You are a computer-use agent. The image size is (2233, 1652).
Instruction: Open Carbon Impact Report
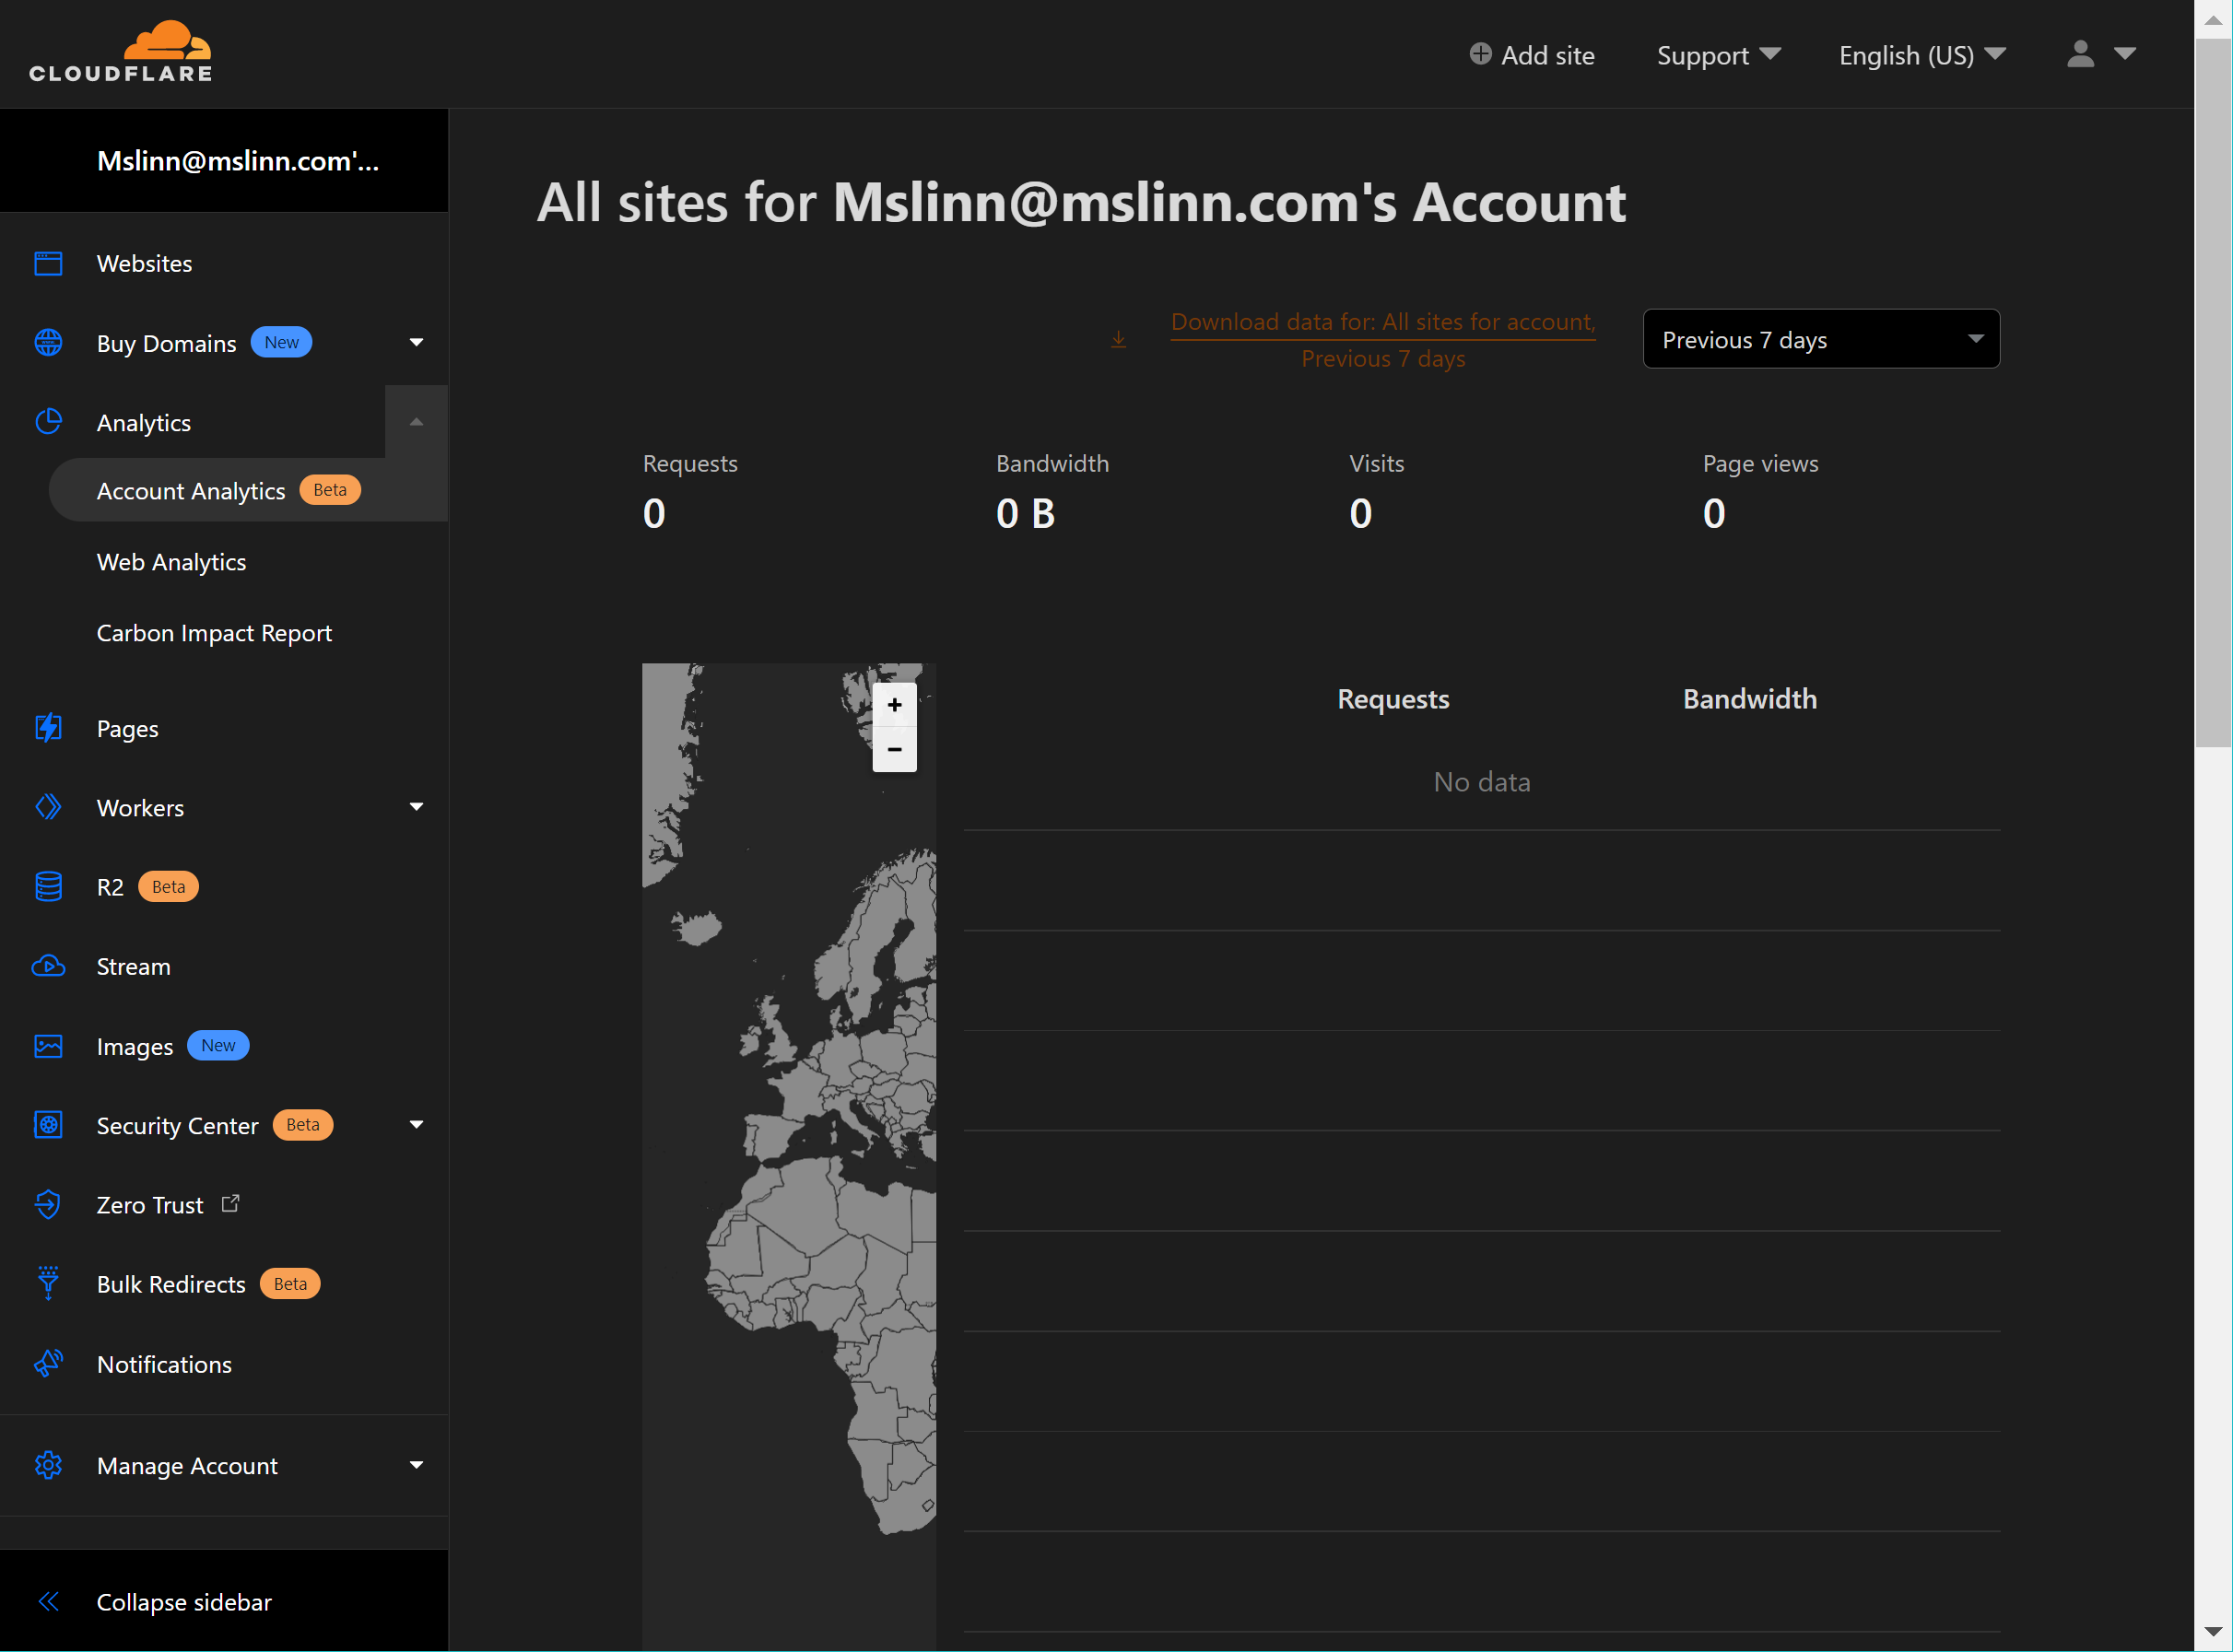point(214,633)
